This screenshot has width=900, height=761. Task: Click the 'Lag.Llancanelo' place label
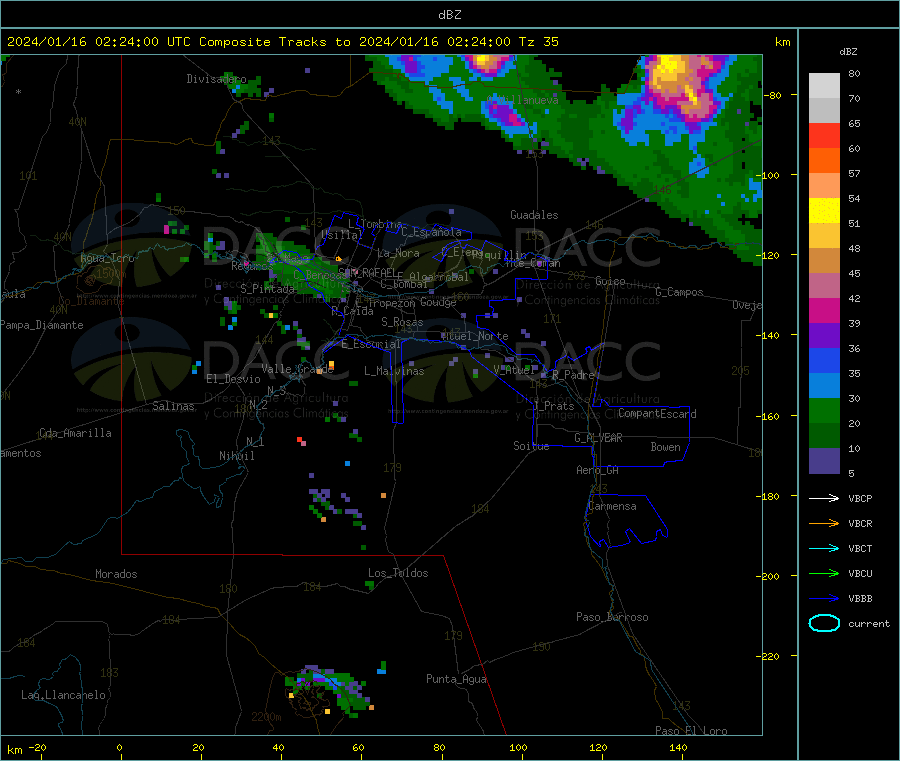63,695
